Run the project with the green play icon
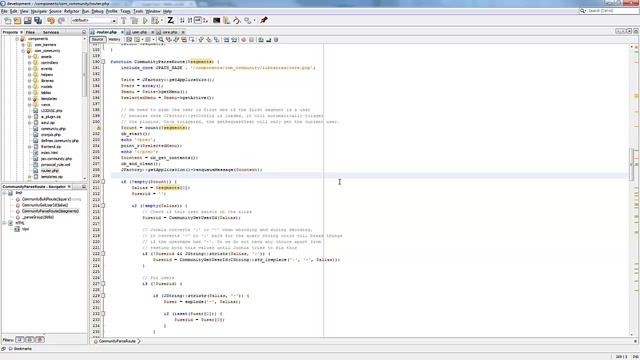This screenshot has height=360, width=640. pyautogui.click(x=145, y=20)
